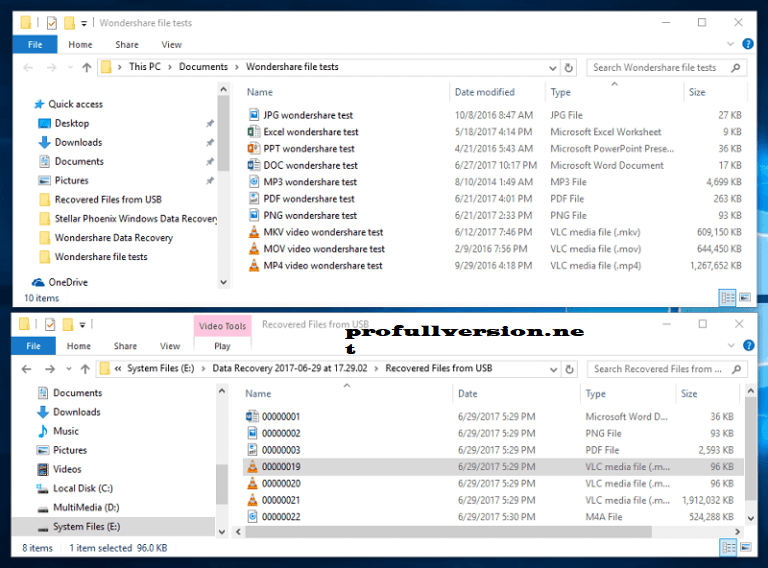
Task: Click the Help icon in Recovered Files window
Action: (x=749, y=346)
